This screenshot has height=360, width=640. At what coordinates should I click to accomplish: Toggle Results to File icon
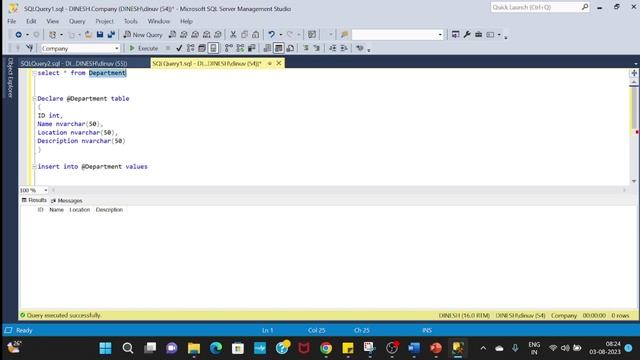click(290, 48)
